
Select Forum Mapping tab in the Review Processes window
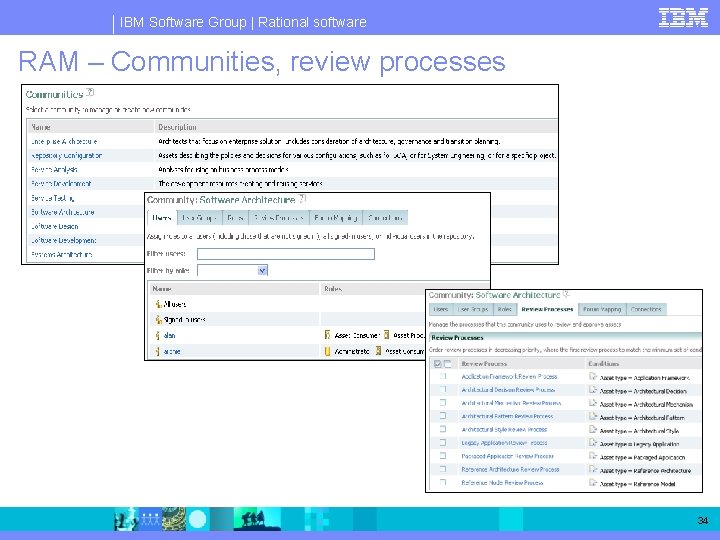602,309
